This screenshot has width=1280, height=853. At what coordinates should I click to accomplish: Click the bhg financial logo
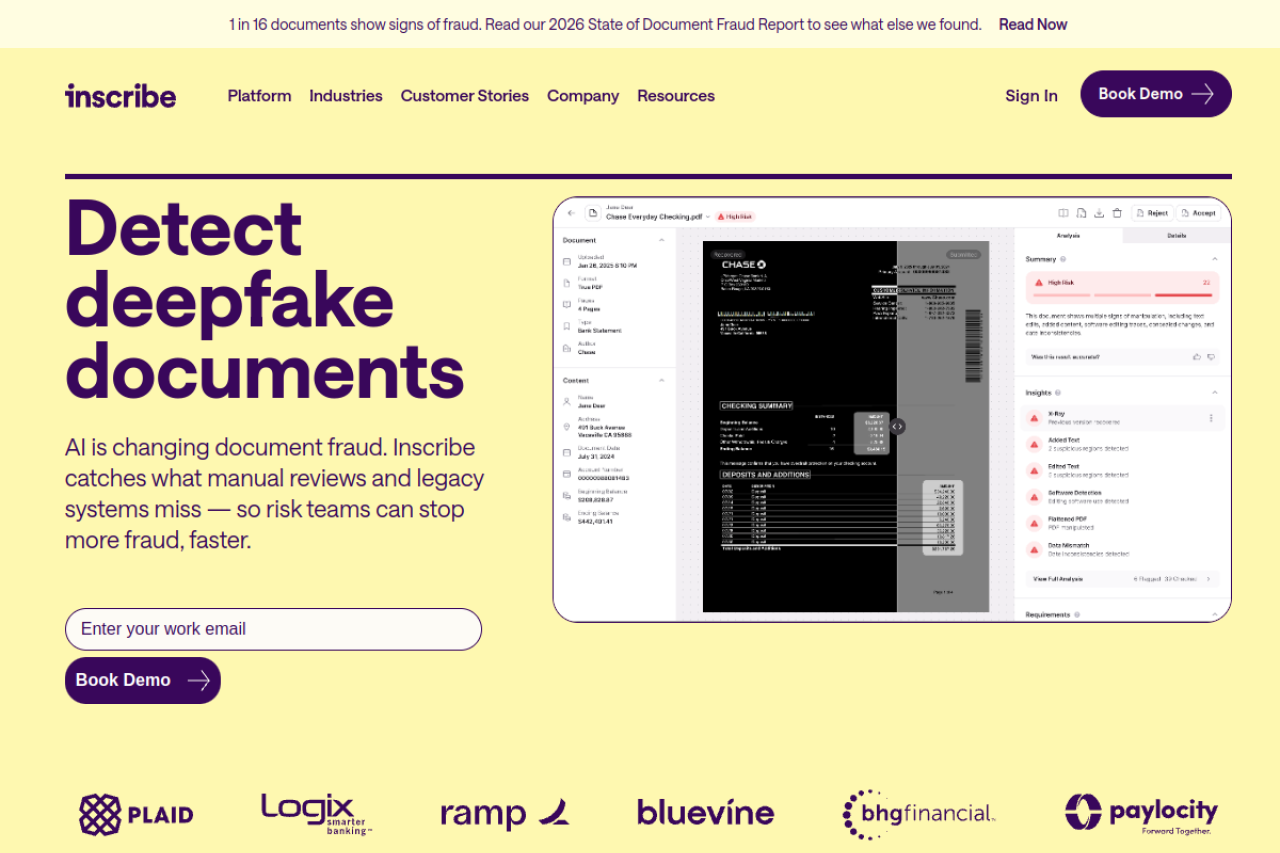click(x=919, y=814)
